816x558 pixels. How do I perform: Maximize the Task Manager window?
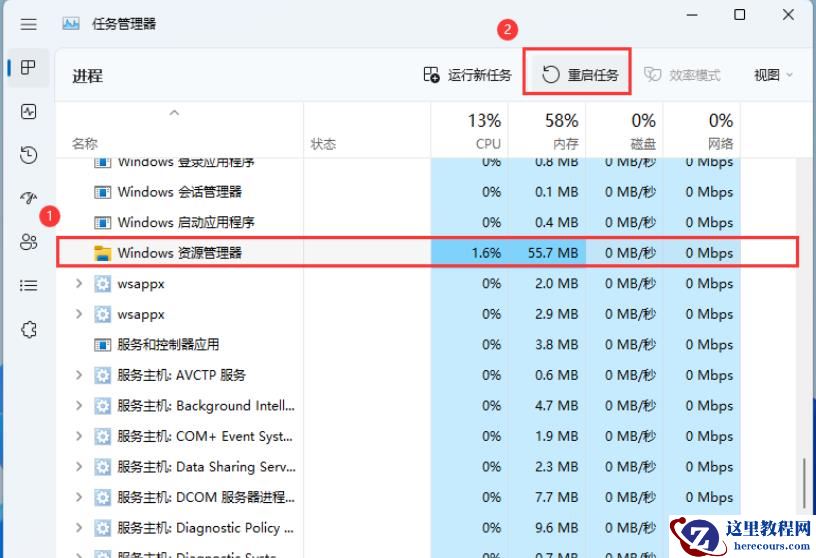pyautogui.click(x=740, y=15)
